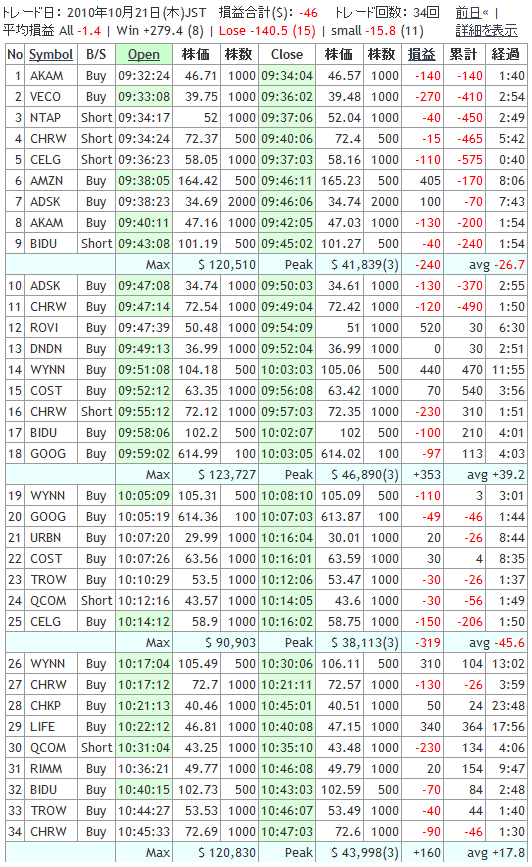Sort table by 損益 profit header

[421, 54]
